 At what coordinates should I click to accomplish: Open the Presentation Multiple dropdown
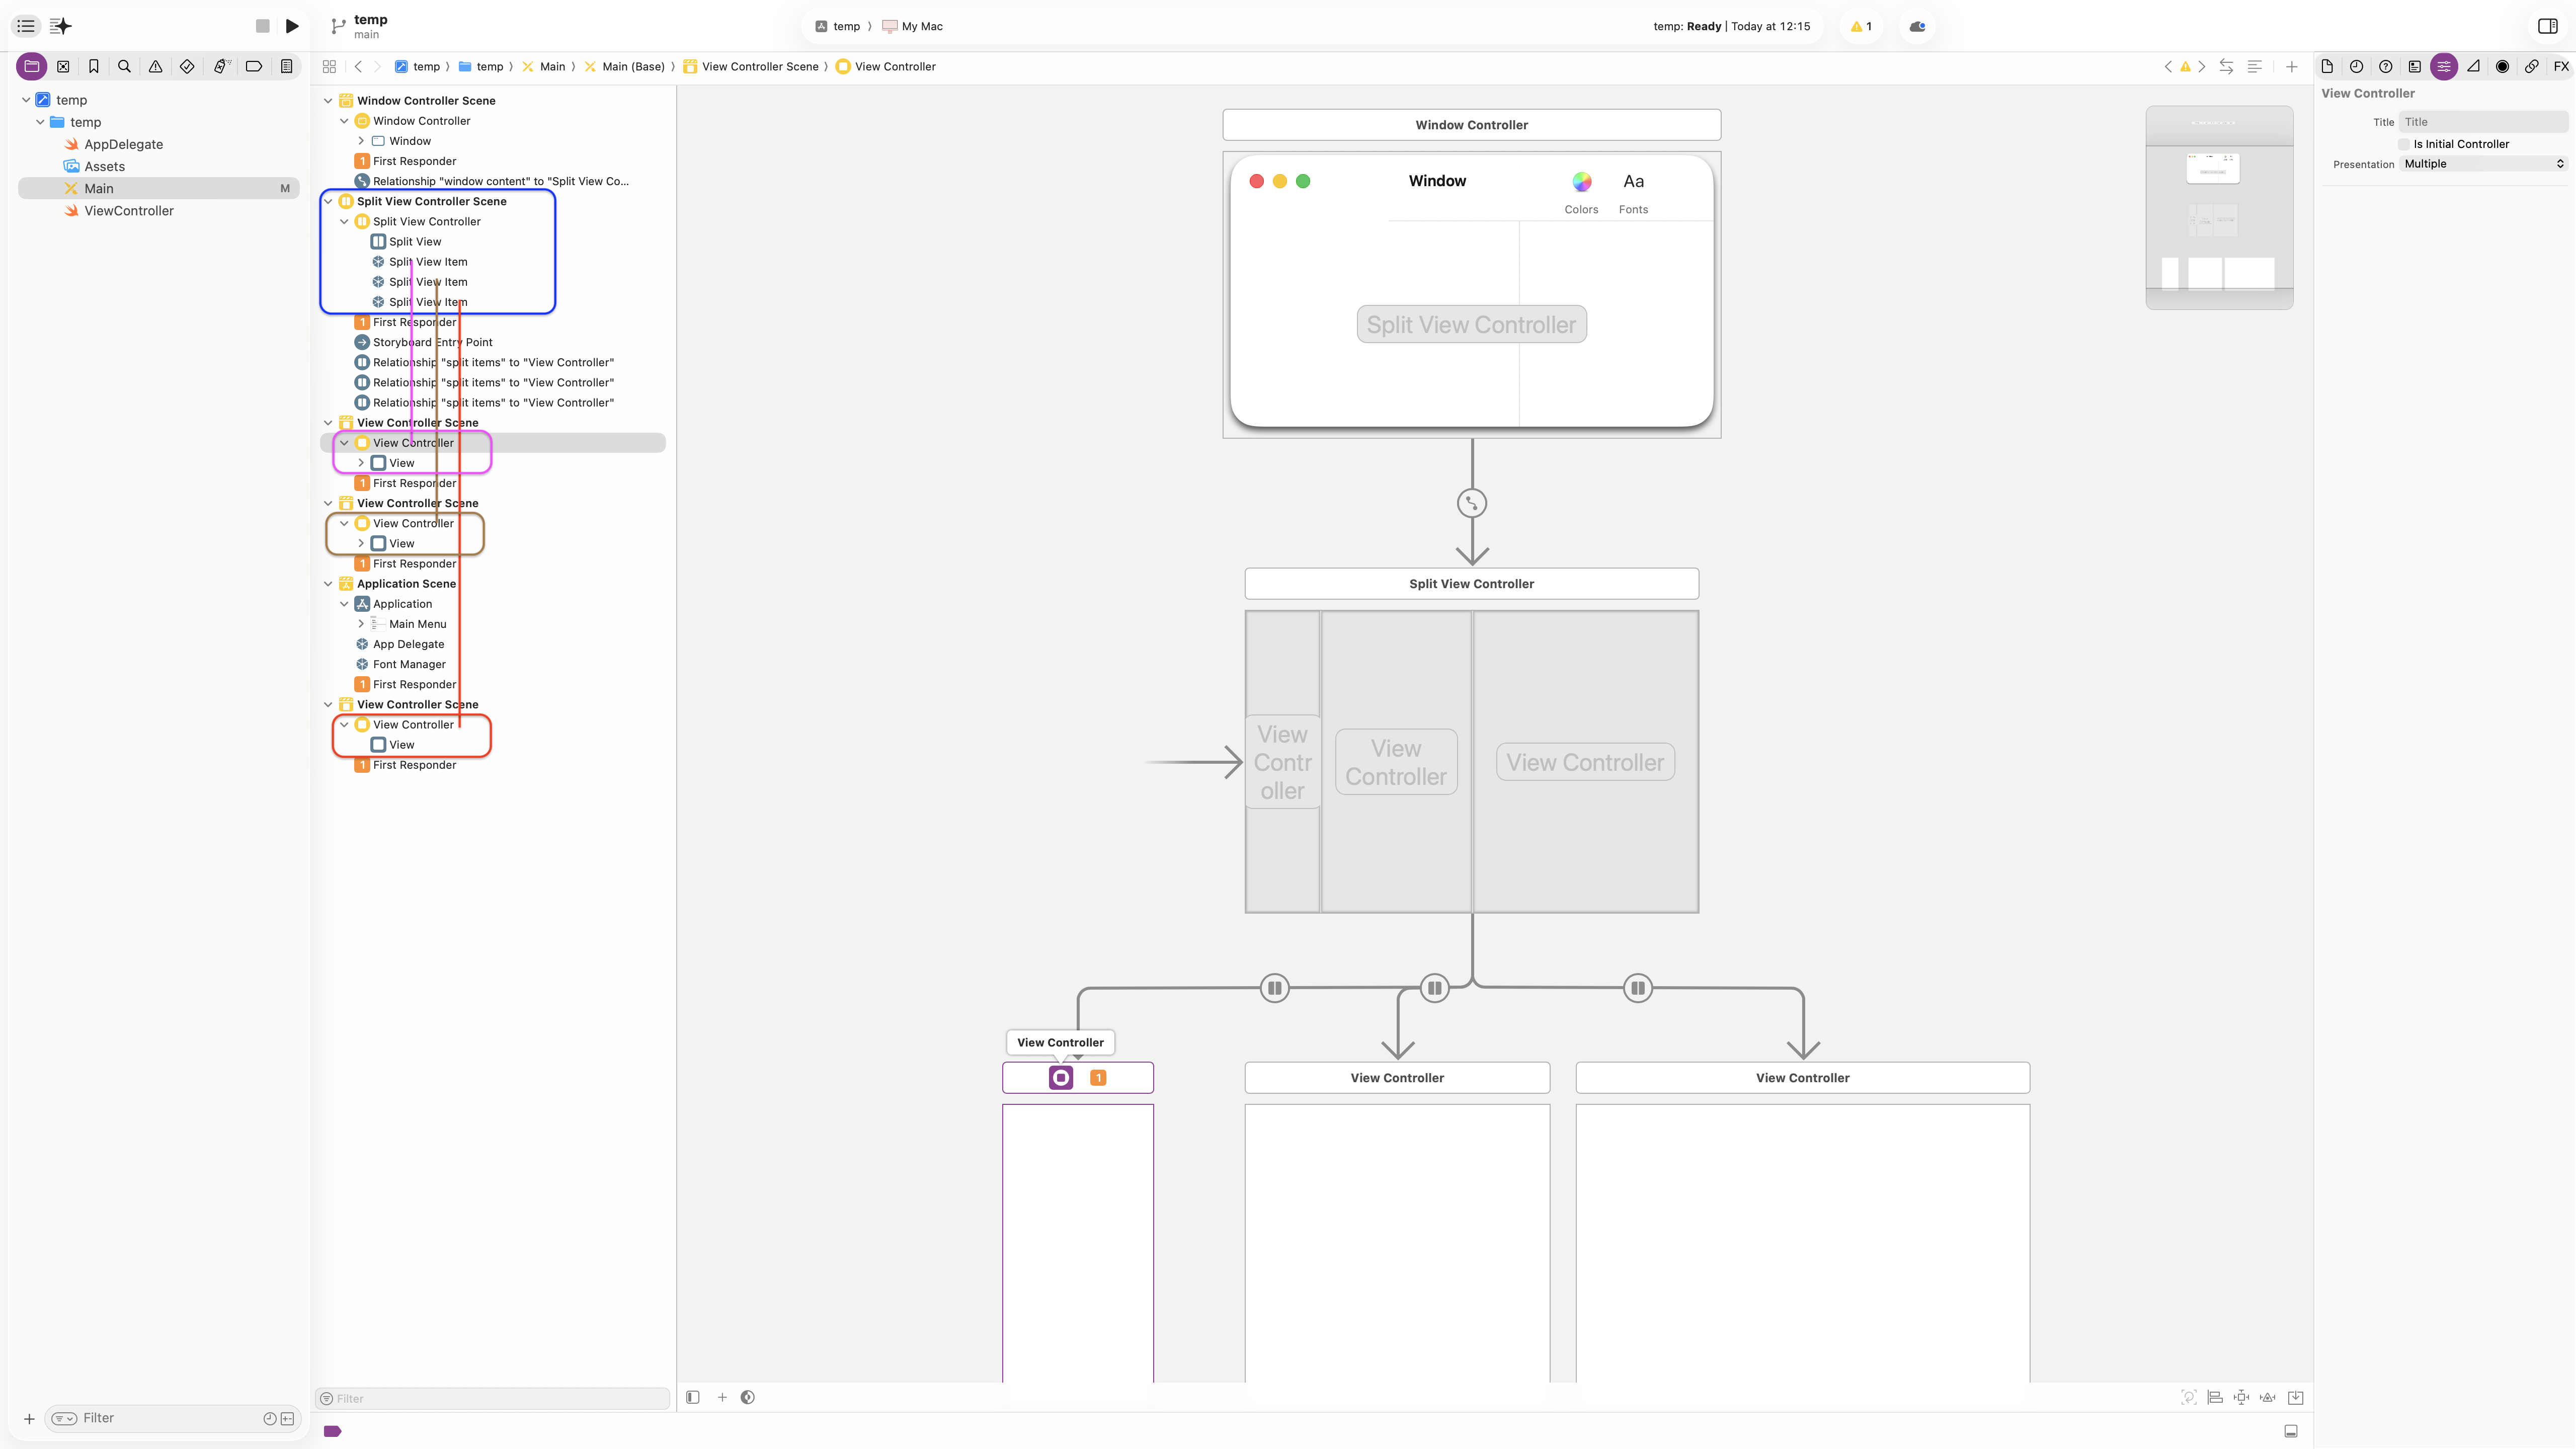click(2483, 164)
